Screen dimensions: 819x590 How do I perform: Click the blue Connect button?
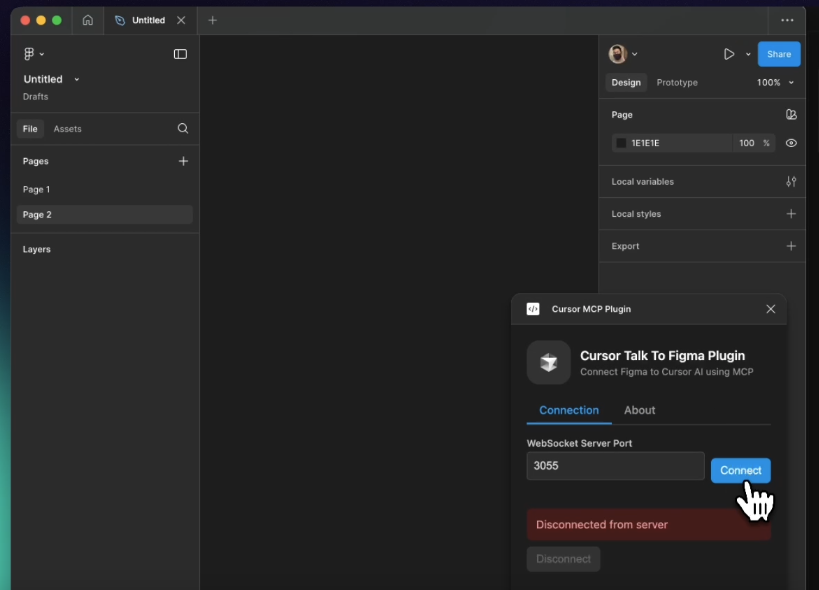(741, 470)
